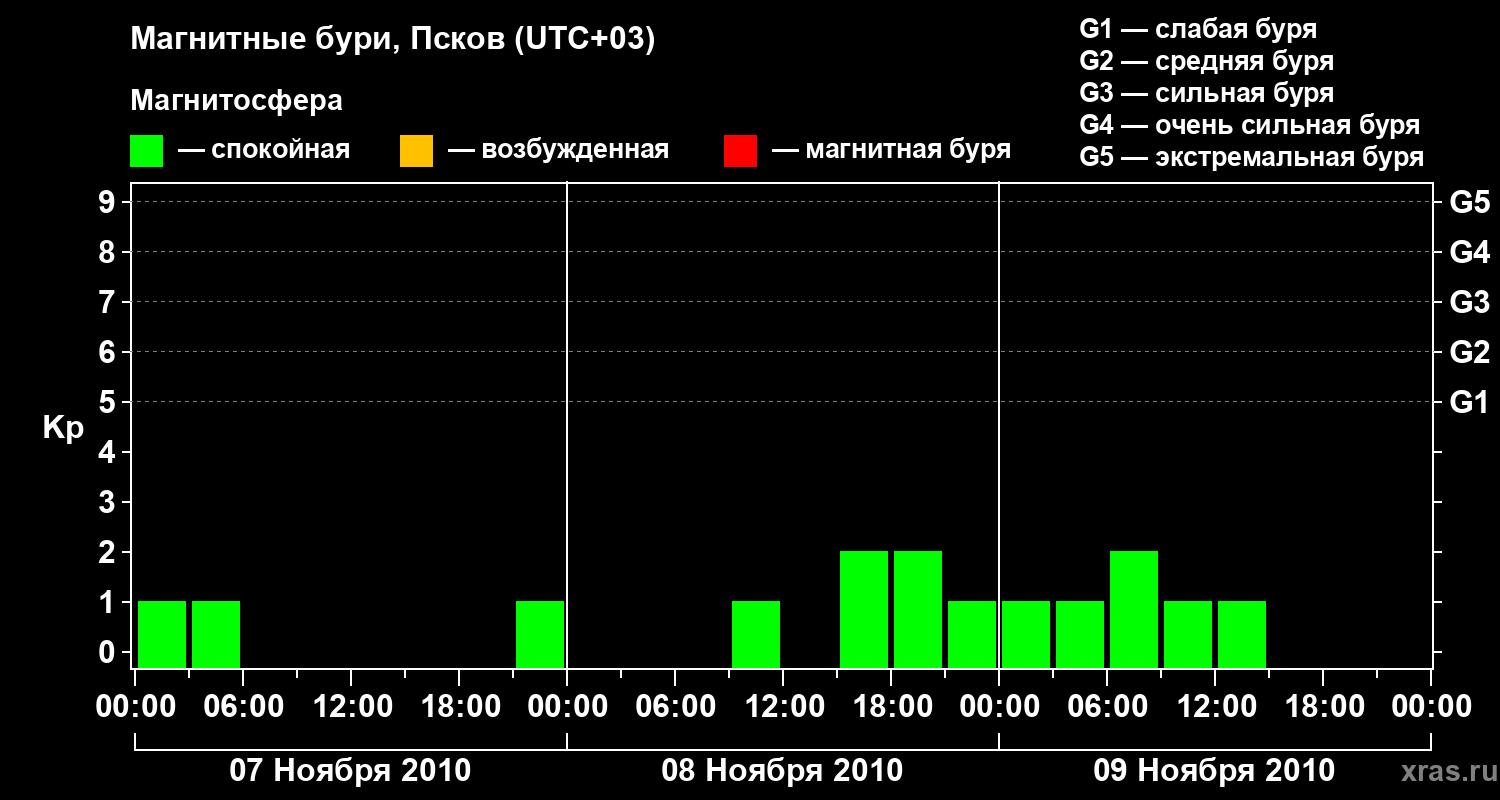Click the 18:00 time label under 08 November
Screen dimensions: 1500x800
coord(891,706)
